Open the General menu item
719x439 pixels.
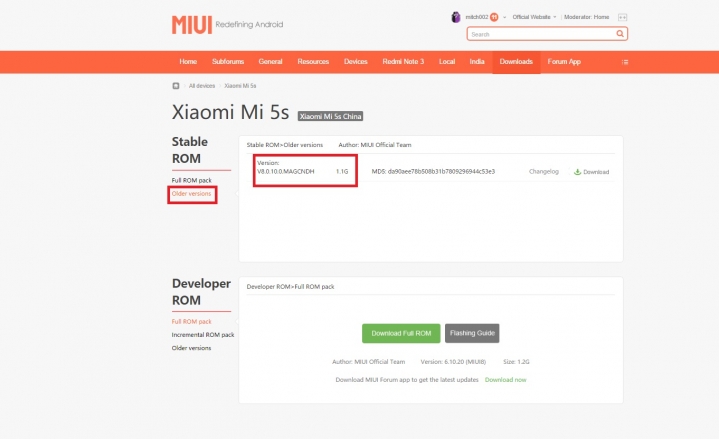pos(270,61)
